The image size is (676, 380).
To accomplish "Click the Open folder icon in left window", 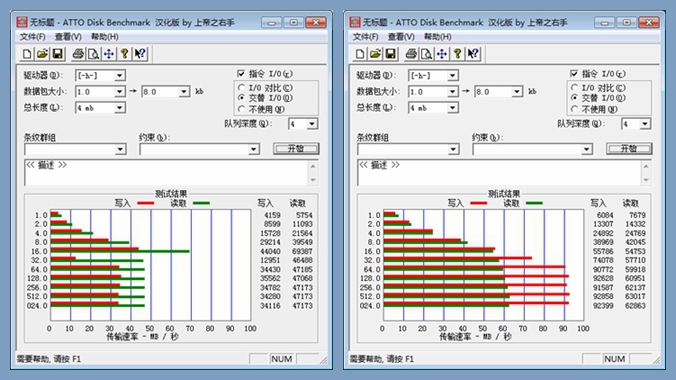I will tap(42, 54).
